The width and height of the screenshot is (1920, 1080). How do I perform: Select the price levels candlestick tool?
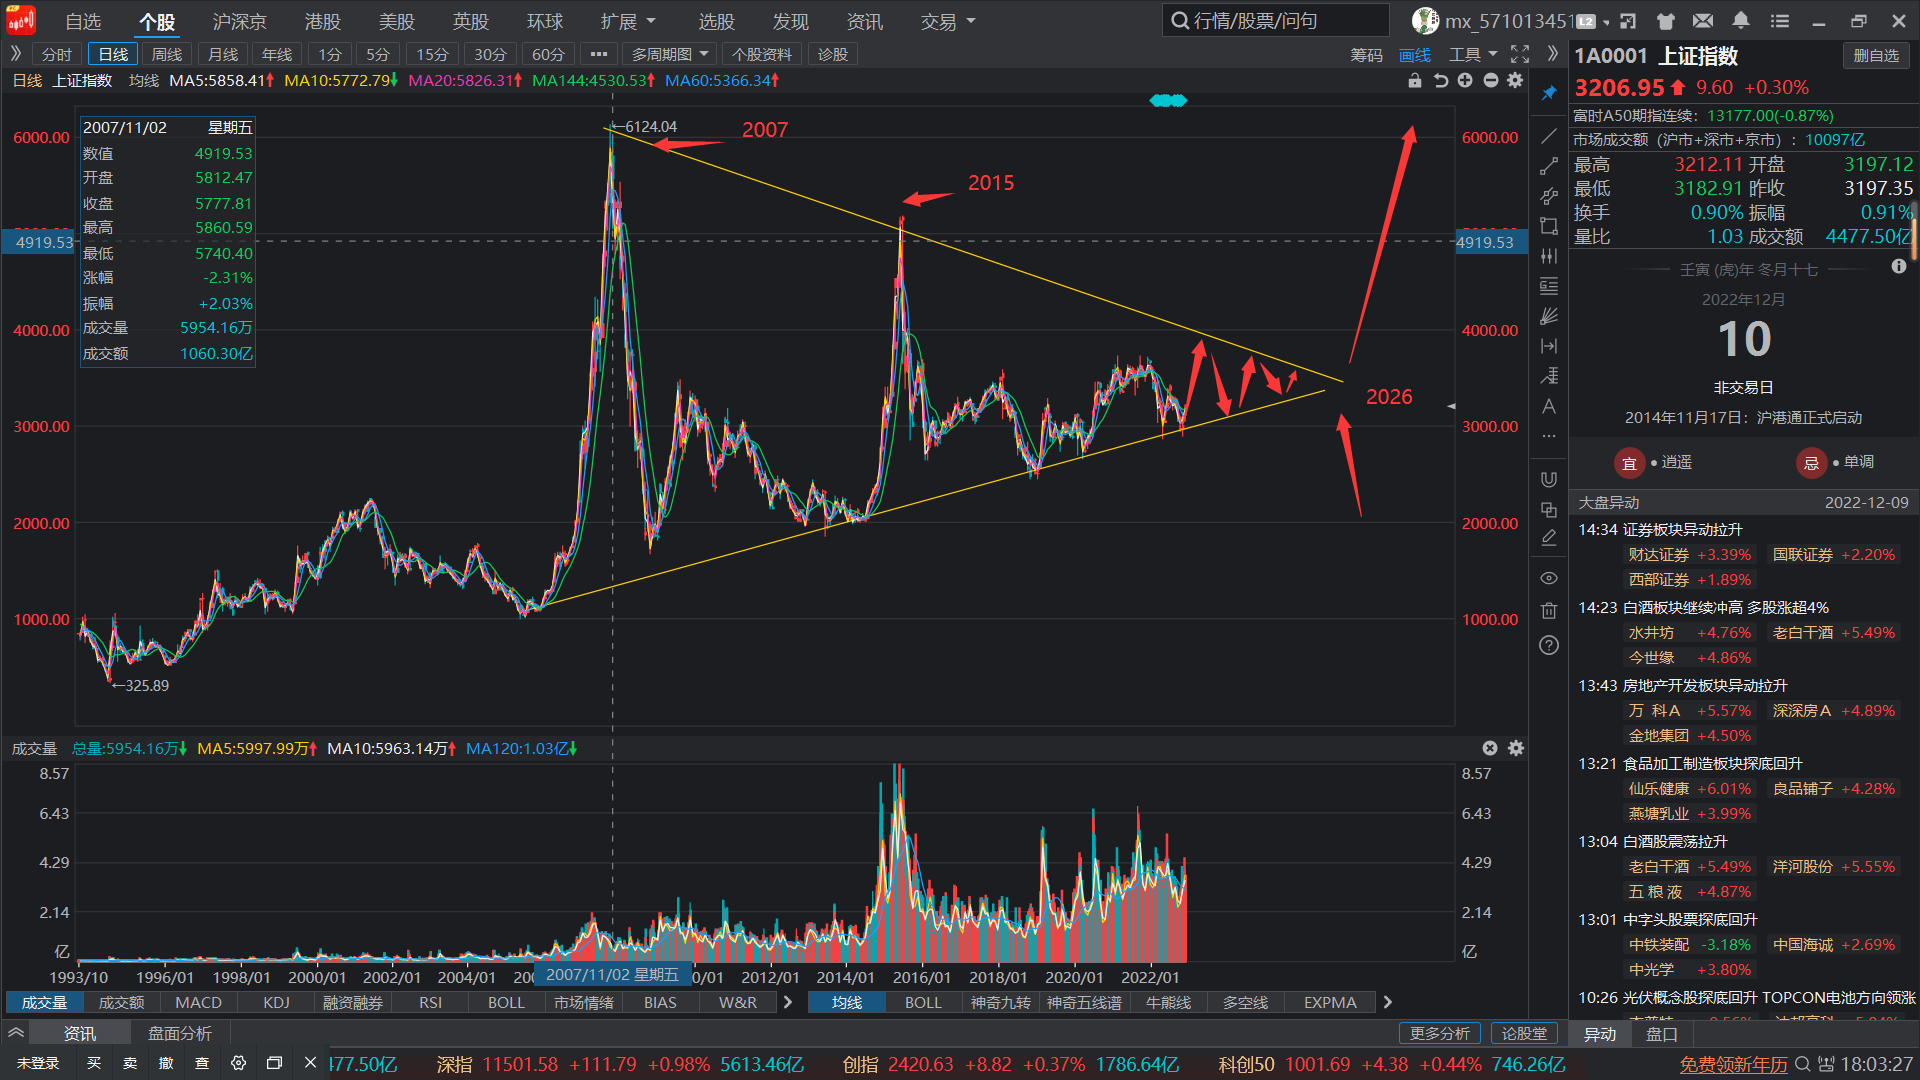[1549, 256]
